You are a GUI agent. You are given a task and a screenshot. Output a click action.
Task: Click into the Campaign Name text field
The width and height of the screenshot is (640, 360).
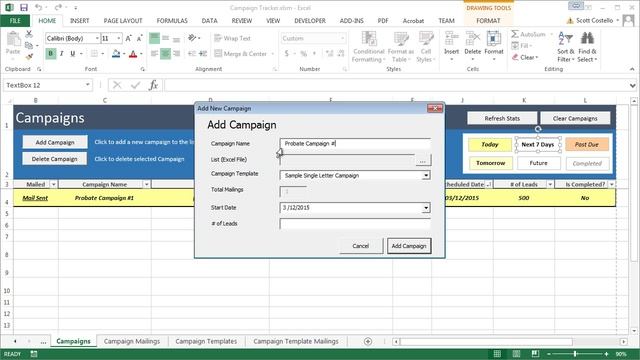(x=355, y=144)
